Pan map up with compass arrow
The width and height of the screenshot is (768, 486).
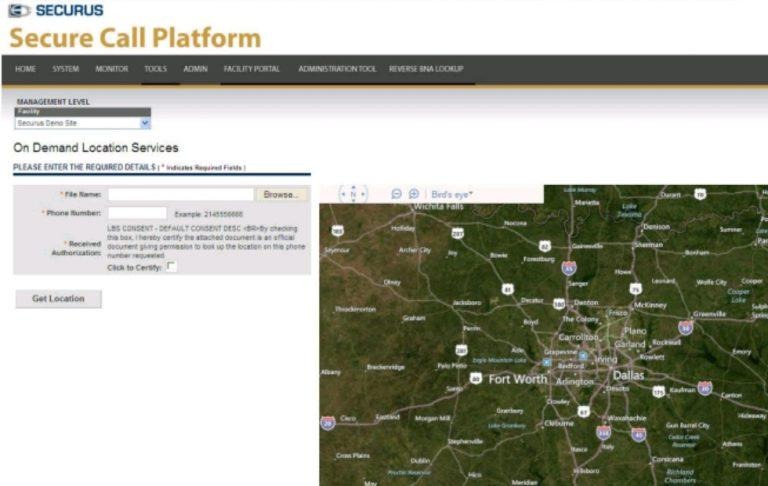(353, 187)
